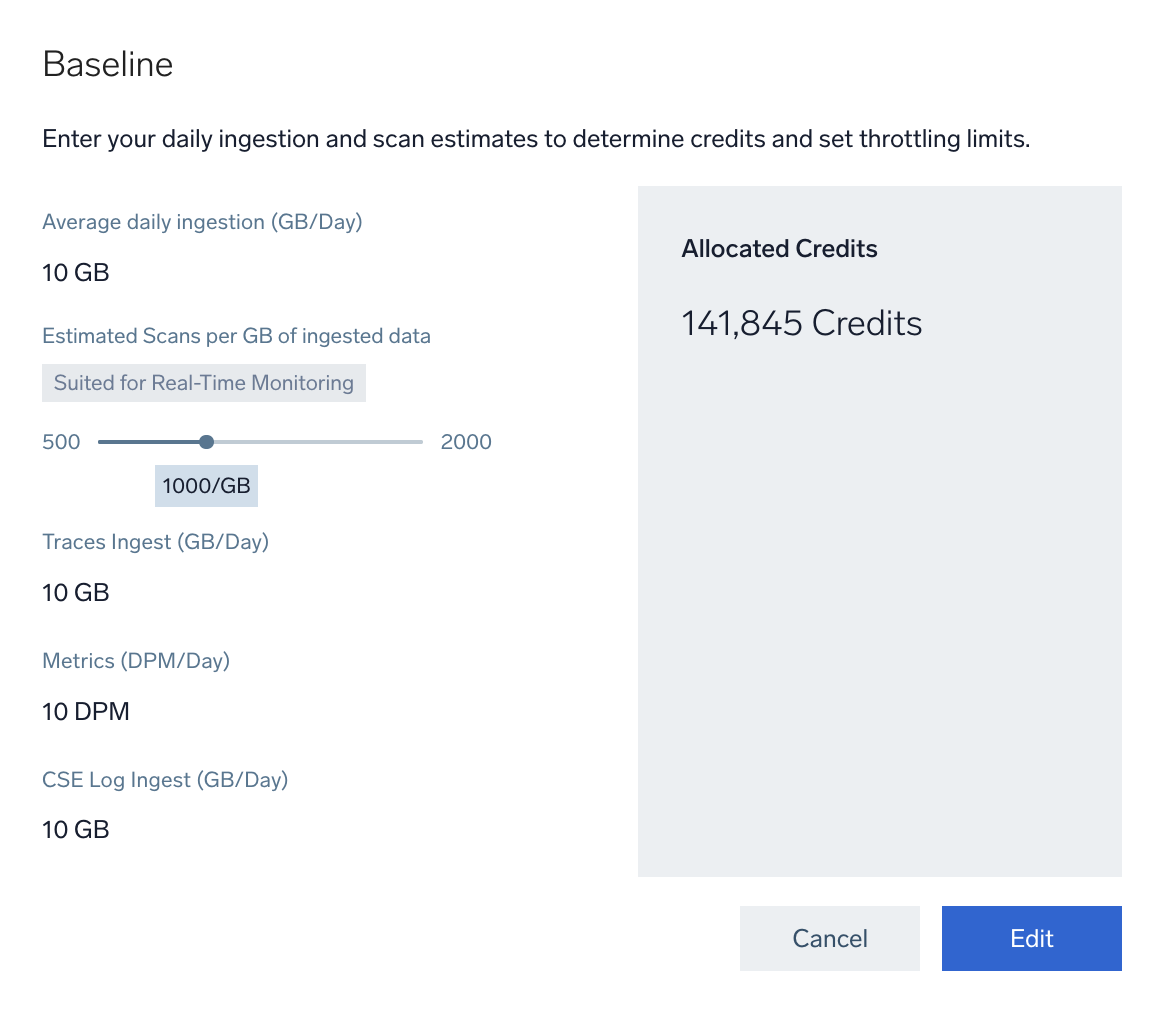Click the blue Edit button
1160x1010 pixels.
point(1031,938)
